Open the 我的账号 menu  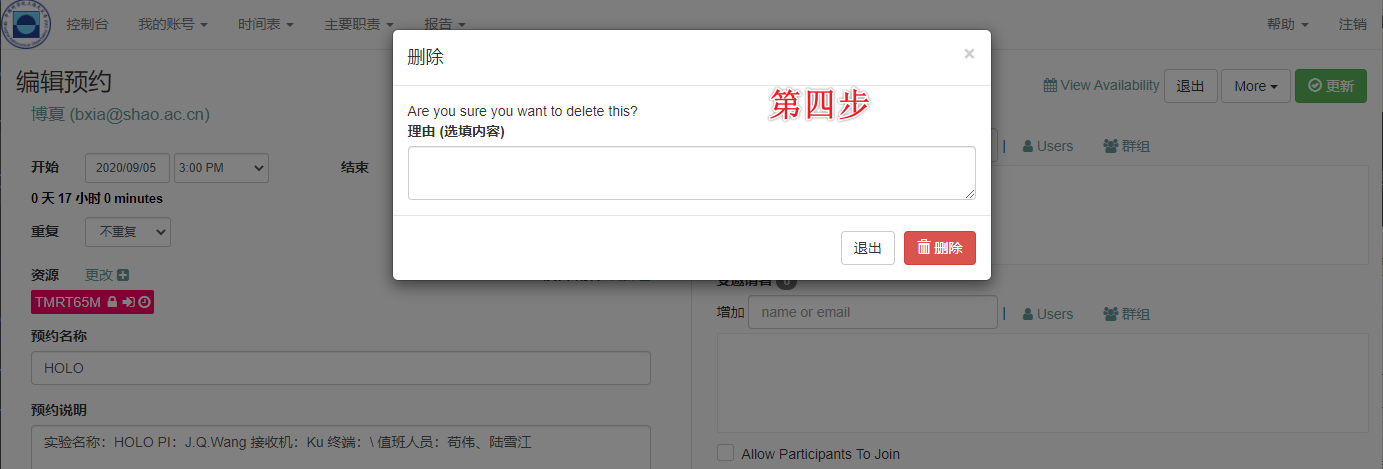[172, 24]
